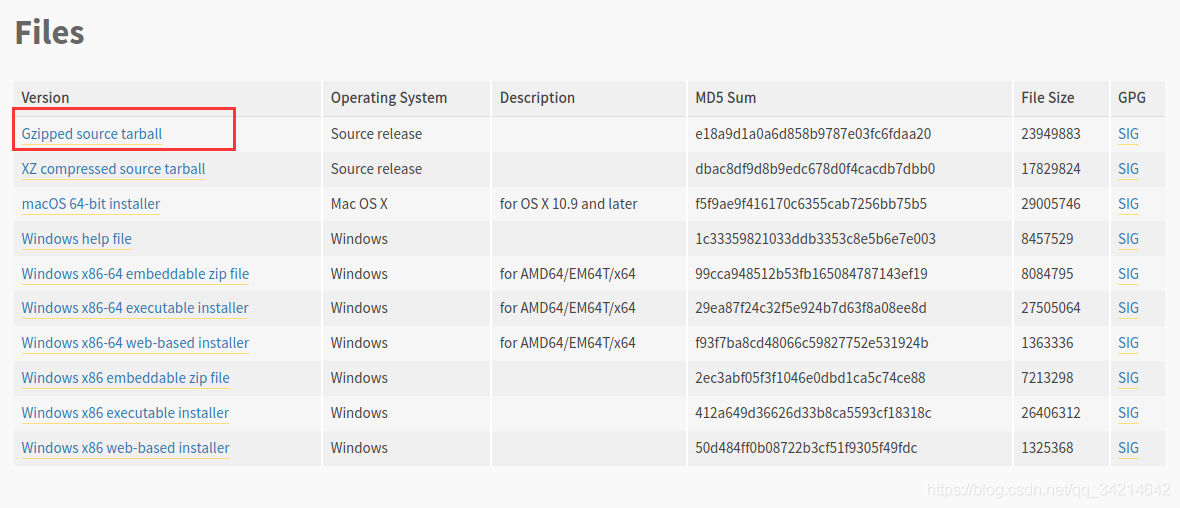Open SIG link for macOS 64-bit installer
Screen dimensions: 1180x508
point(1128,204)
